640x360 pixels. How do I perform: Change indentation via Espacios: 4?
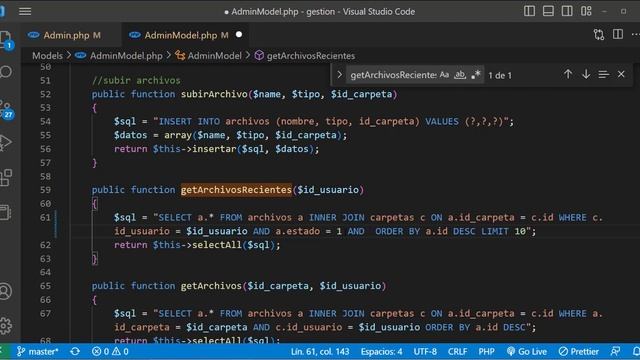click(x=381, y=351)
